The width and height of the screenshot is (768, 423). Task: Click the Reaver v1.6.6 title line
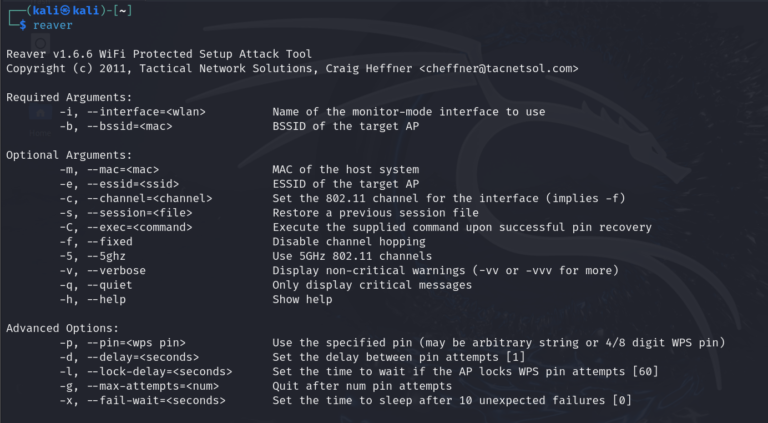[159, 53]
